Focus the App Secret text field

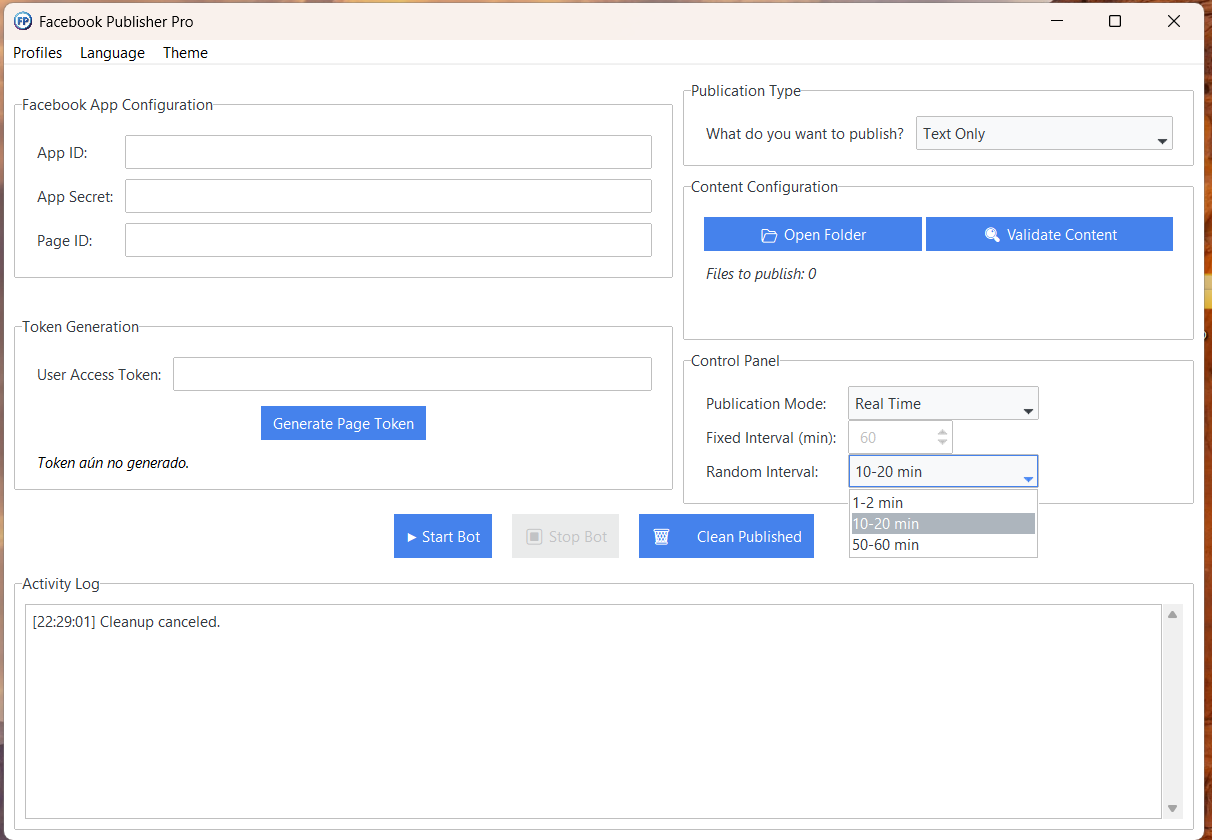point(388,196)
